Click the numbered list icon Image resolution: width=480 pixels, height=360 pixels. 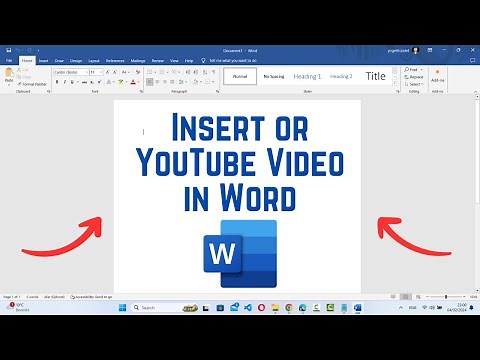pos(162,72)
